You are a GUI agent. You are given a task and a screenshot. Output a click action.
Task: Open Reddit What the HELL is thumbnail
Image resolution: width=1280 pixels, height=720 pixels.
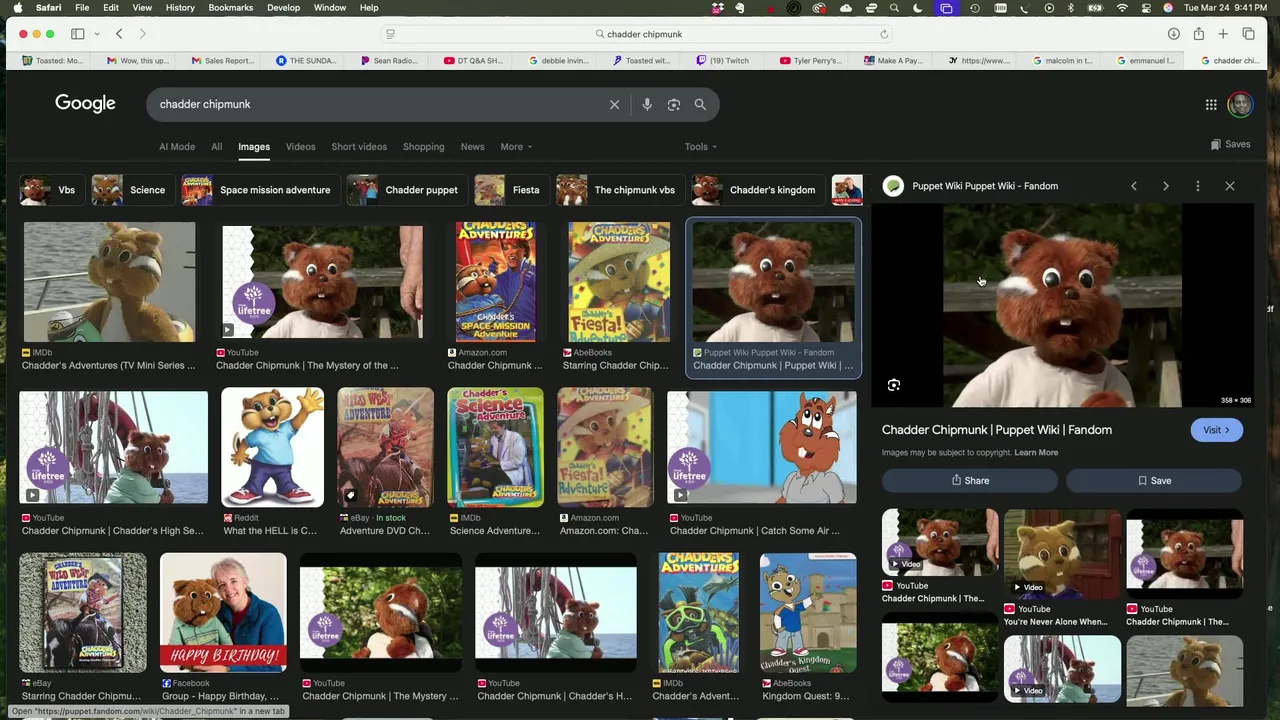[x=272, y=447]
